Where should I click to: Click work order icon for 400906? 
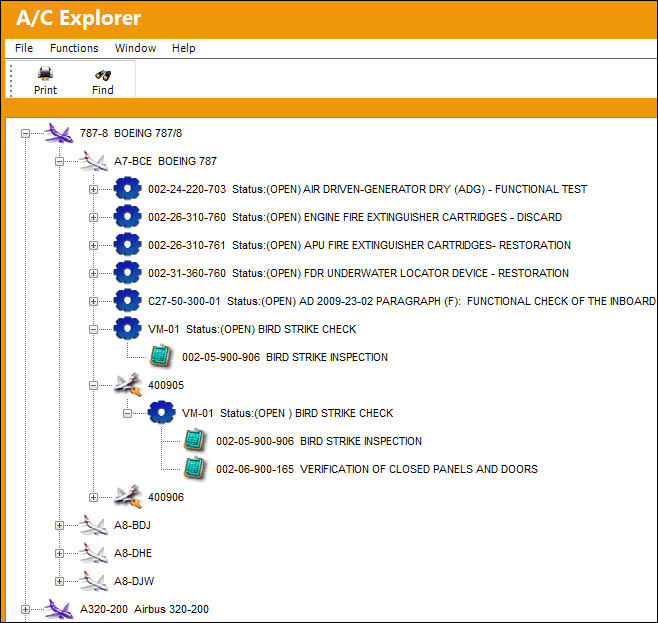[x=128, y=497]
